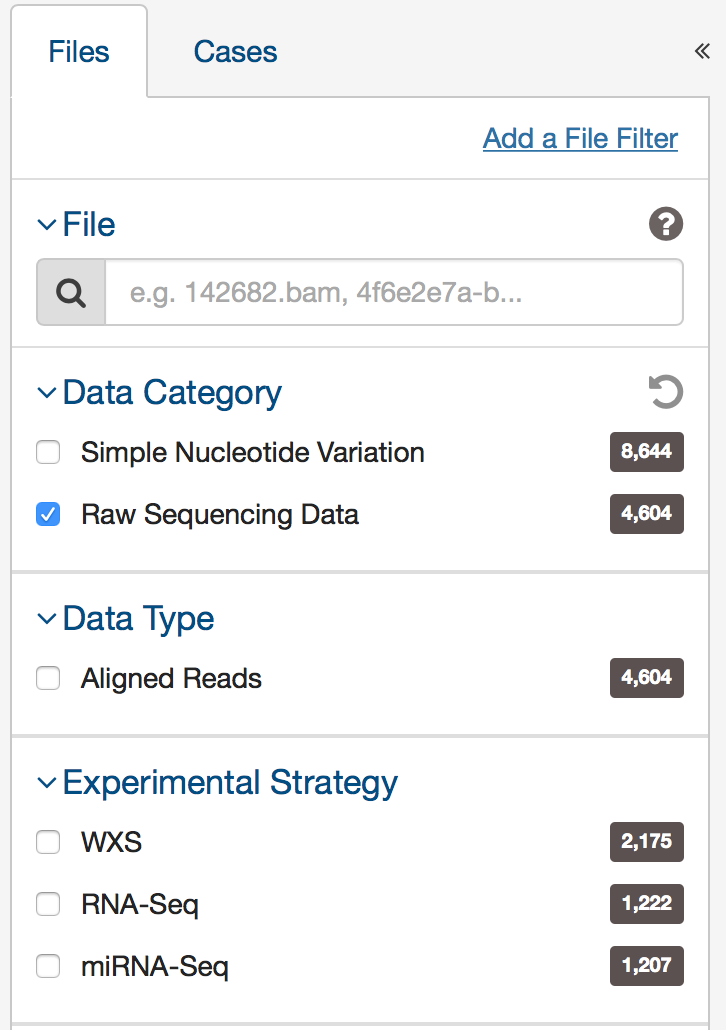Image resolution: width=726 pixels, height=1030 pixels.
Task: Click the 8,644 count badge
Action: (x=646, y=452)
